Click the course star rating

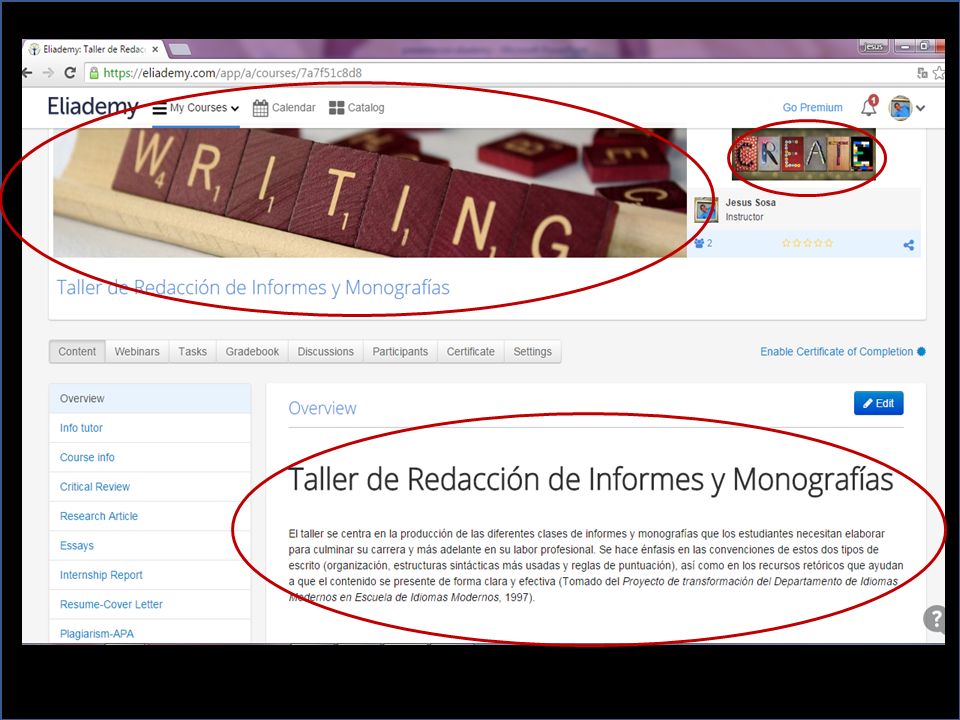pyautogui.click(x=807, y=243)
